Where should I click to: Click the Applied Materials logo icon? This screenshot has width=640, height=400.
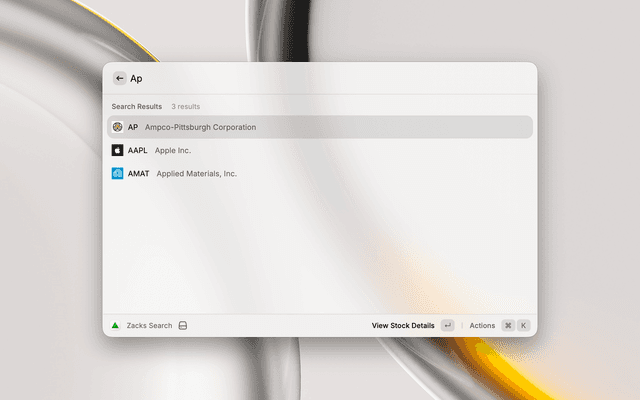[117, 173]
